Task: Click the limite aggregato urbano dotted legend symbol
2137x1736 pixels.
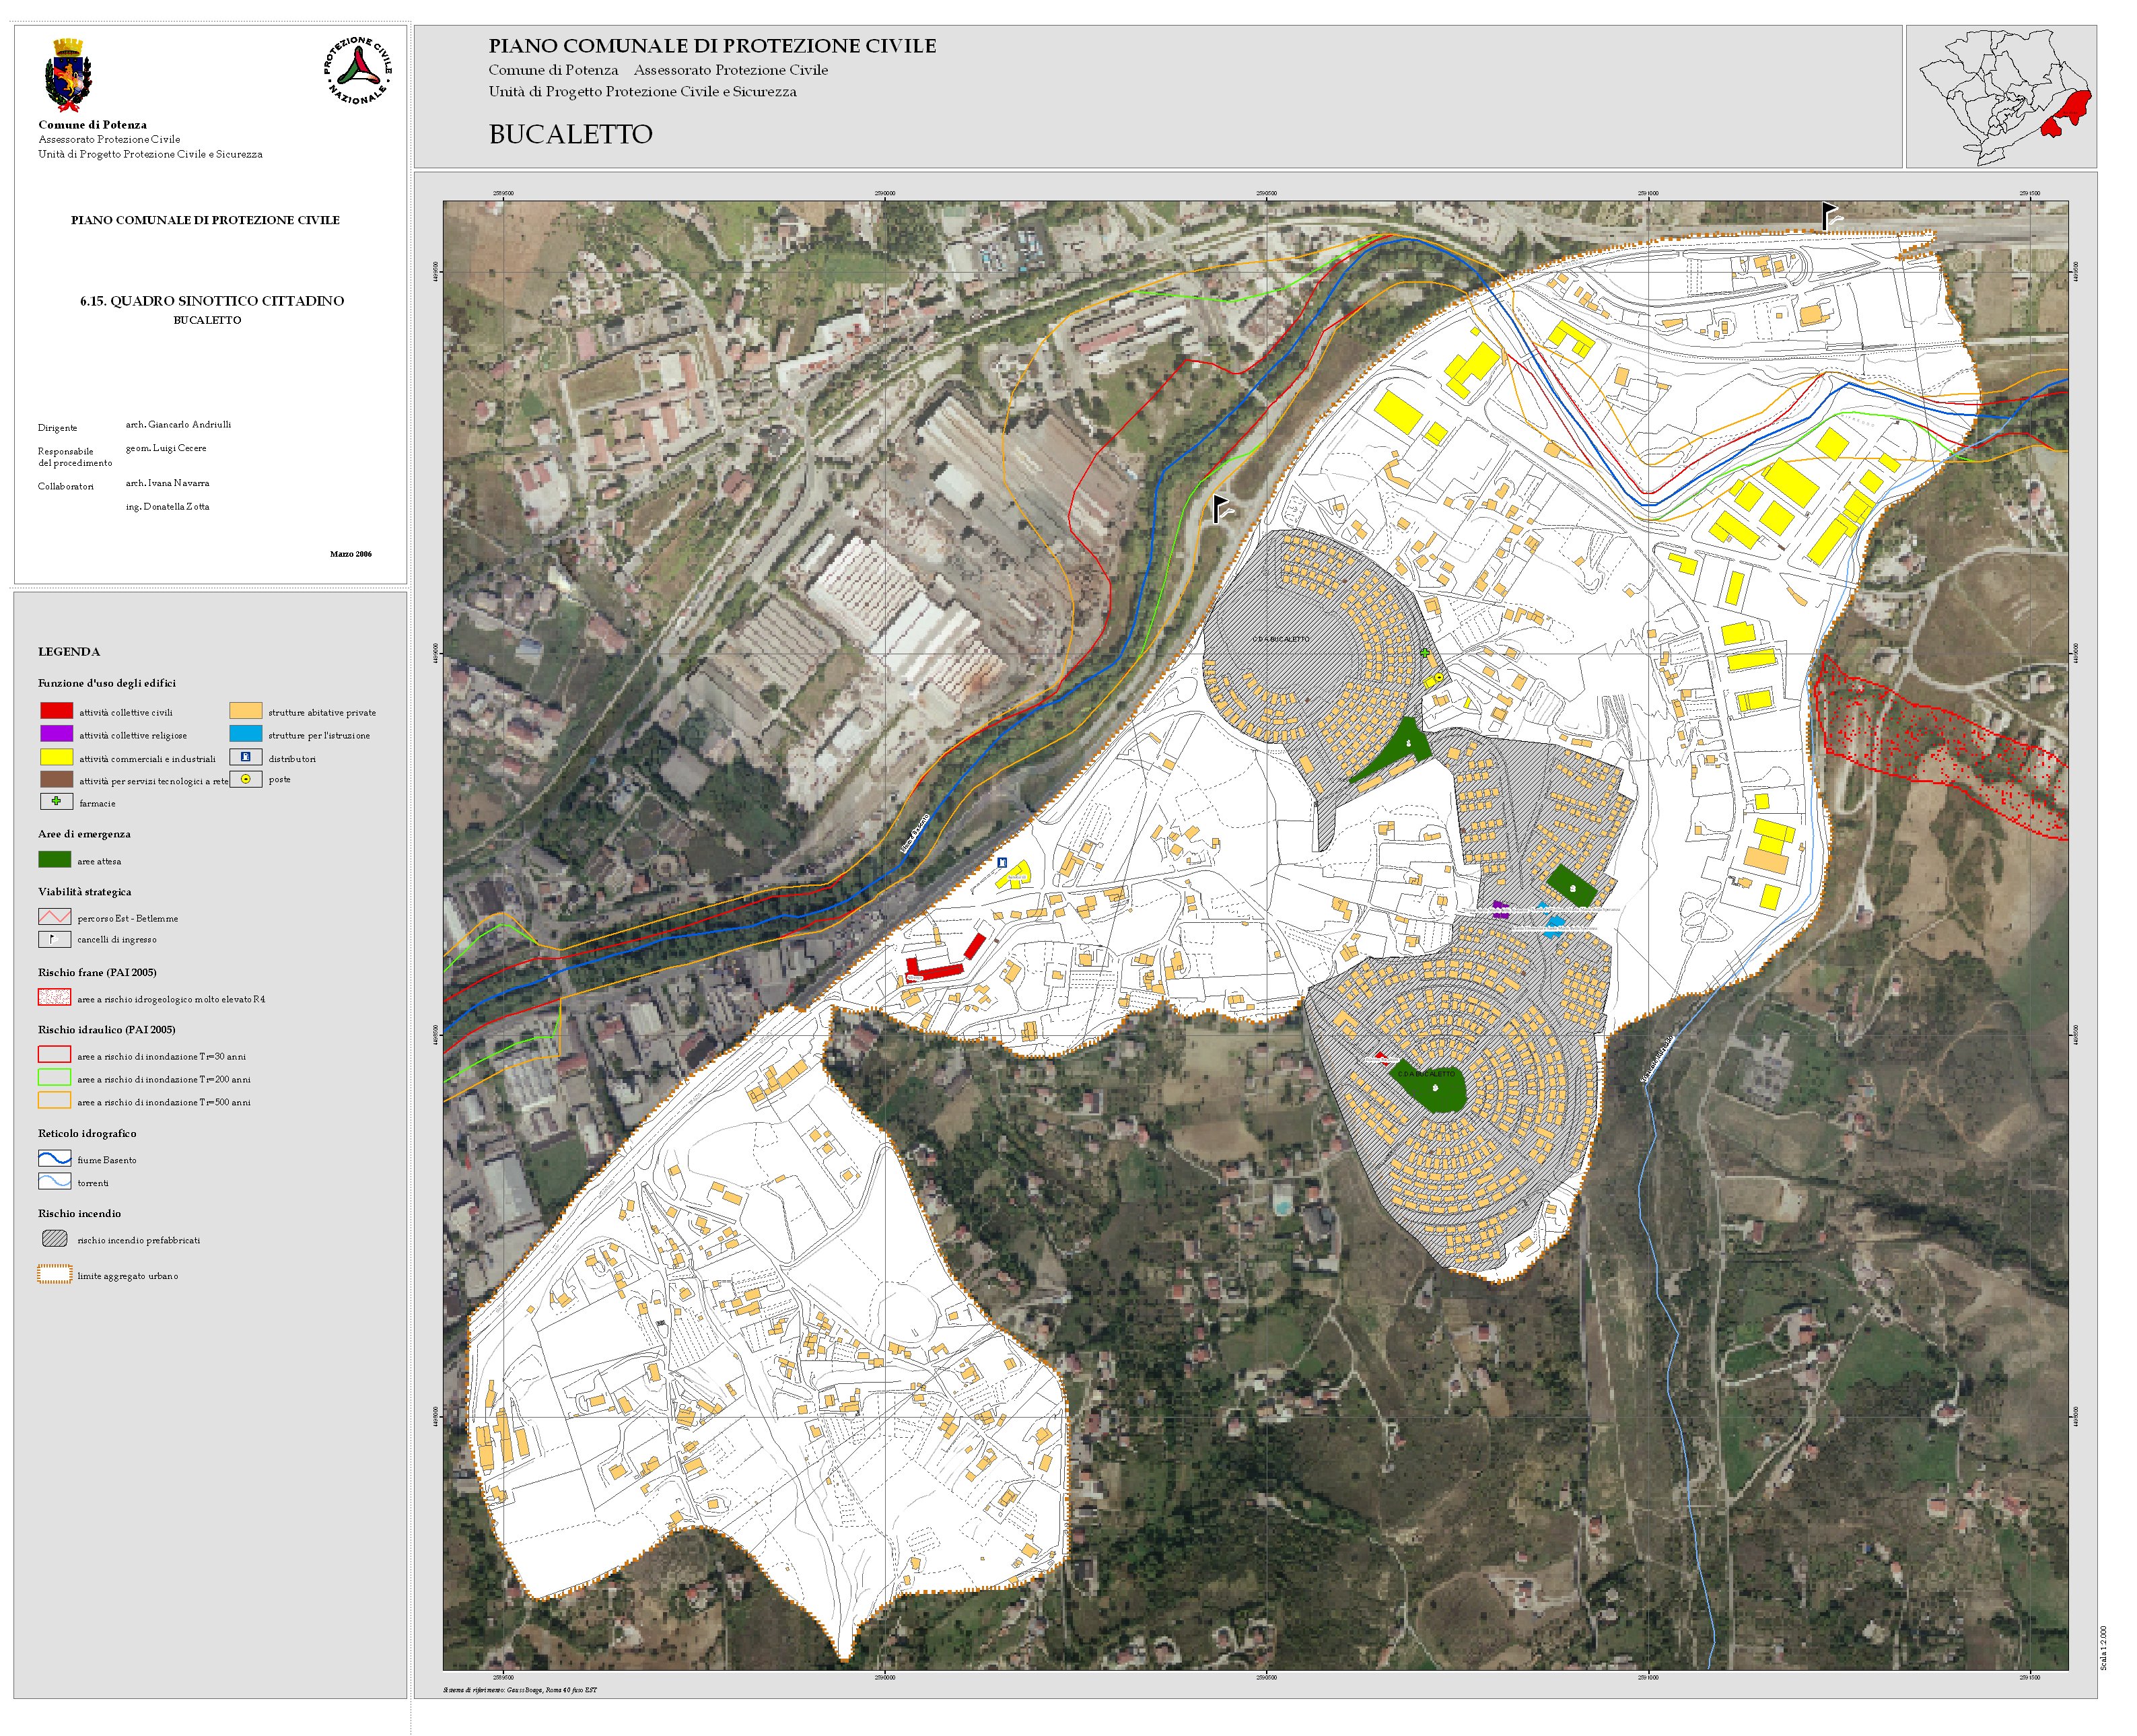Action: click(x=55, y=1275)
